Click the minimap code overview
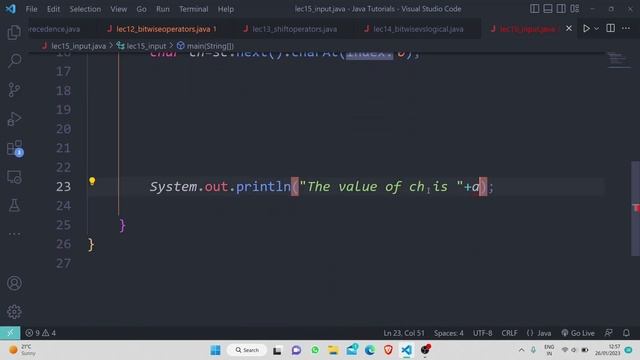The height and width of the screenshot is (360, 640). coord(618,60)
